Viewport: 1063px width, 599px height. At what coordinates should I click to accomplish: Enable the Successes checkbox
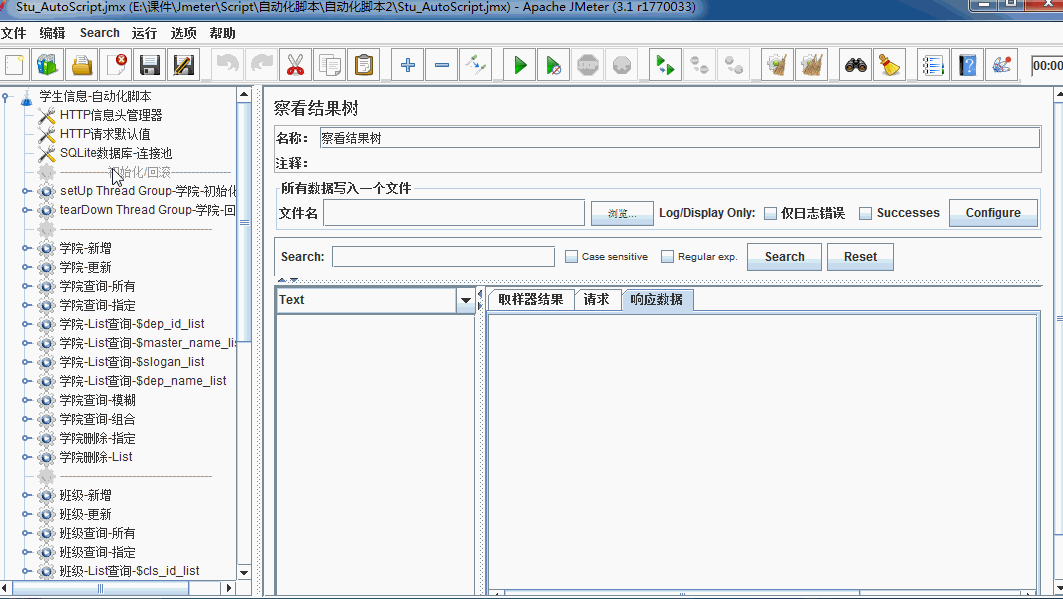[x=866, y=213]
